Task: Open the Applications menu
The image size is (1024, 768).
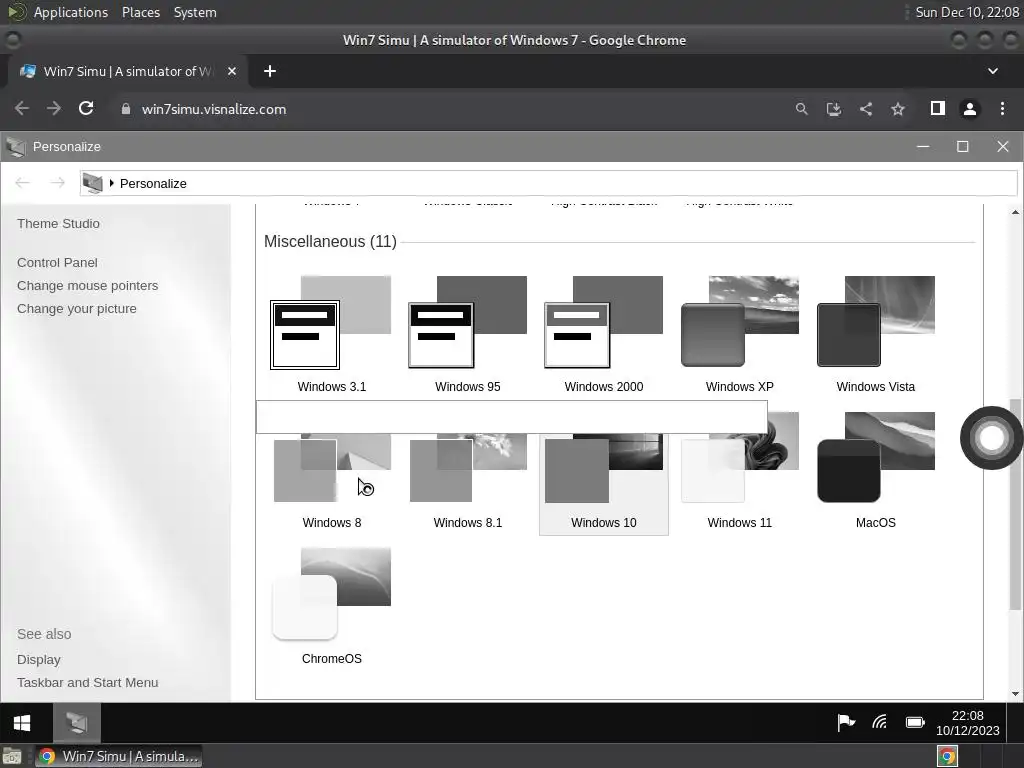Action: point(71,12)
